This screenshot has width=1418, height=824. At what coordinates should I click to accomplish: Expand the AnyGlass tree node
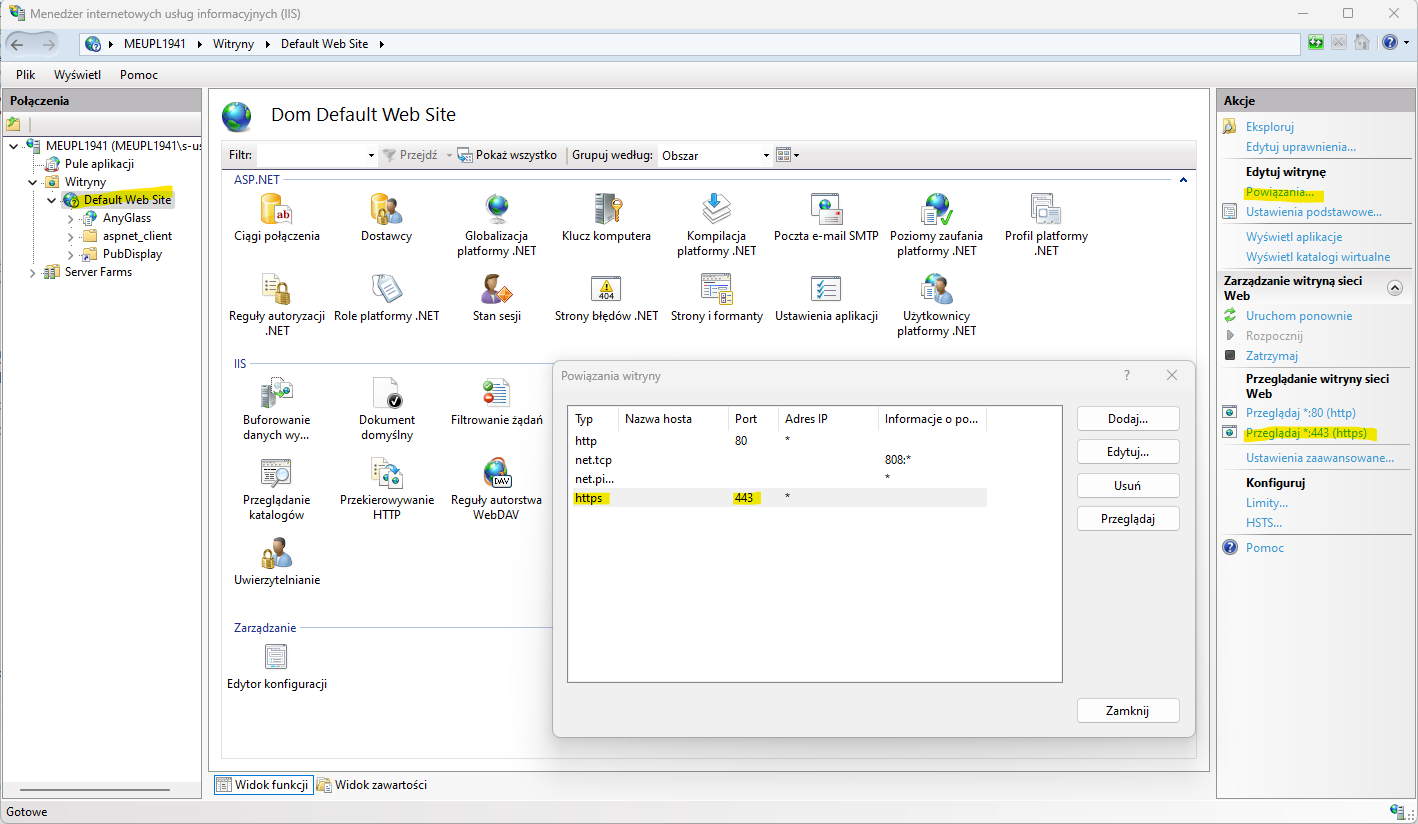coord(70,218)
